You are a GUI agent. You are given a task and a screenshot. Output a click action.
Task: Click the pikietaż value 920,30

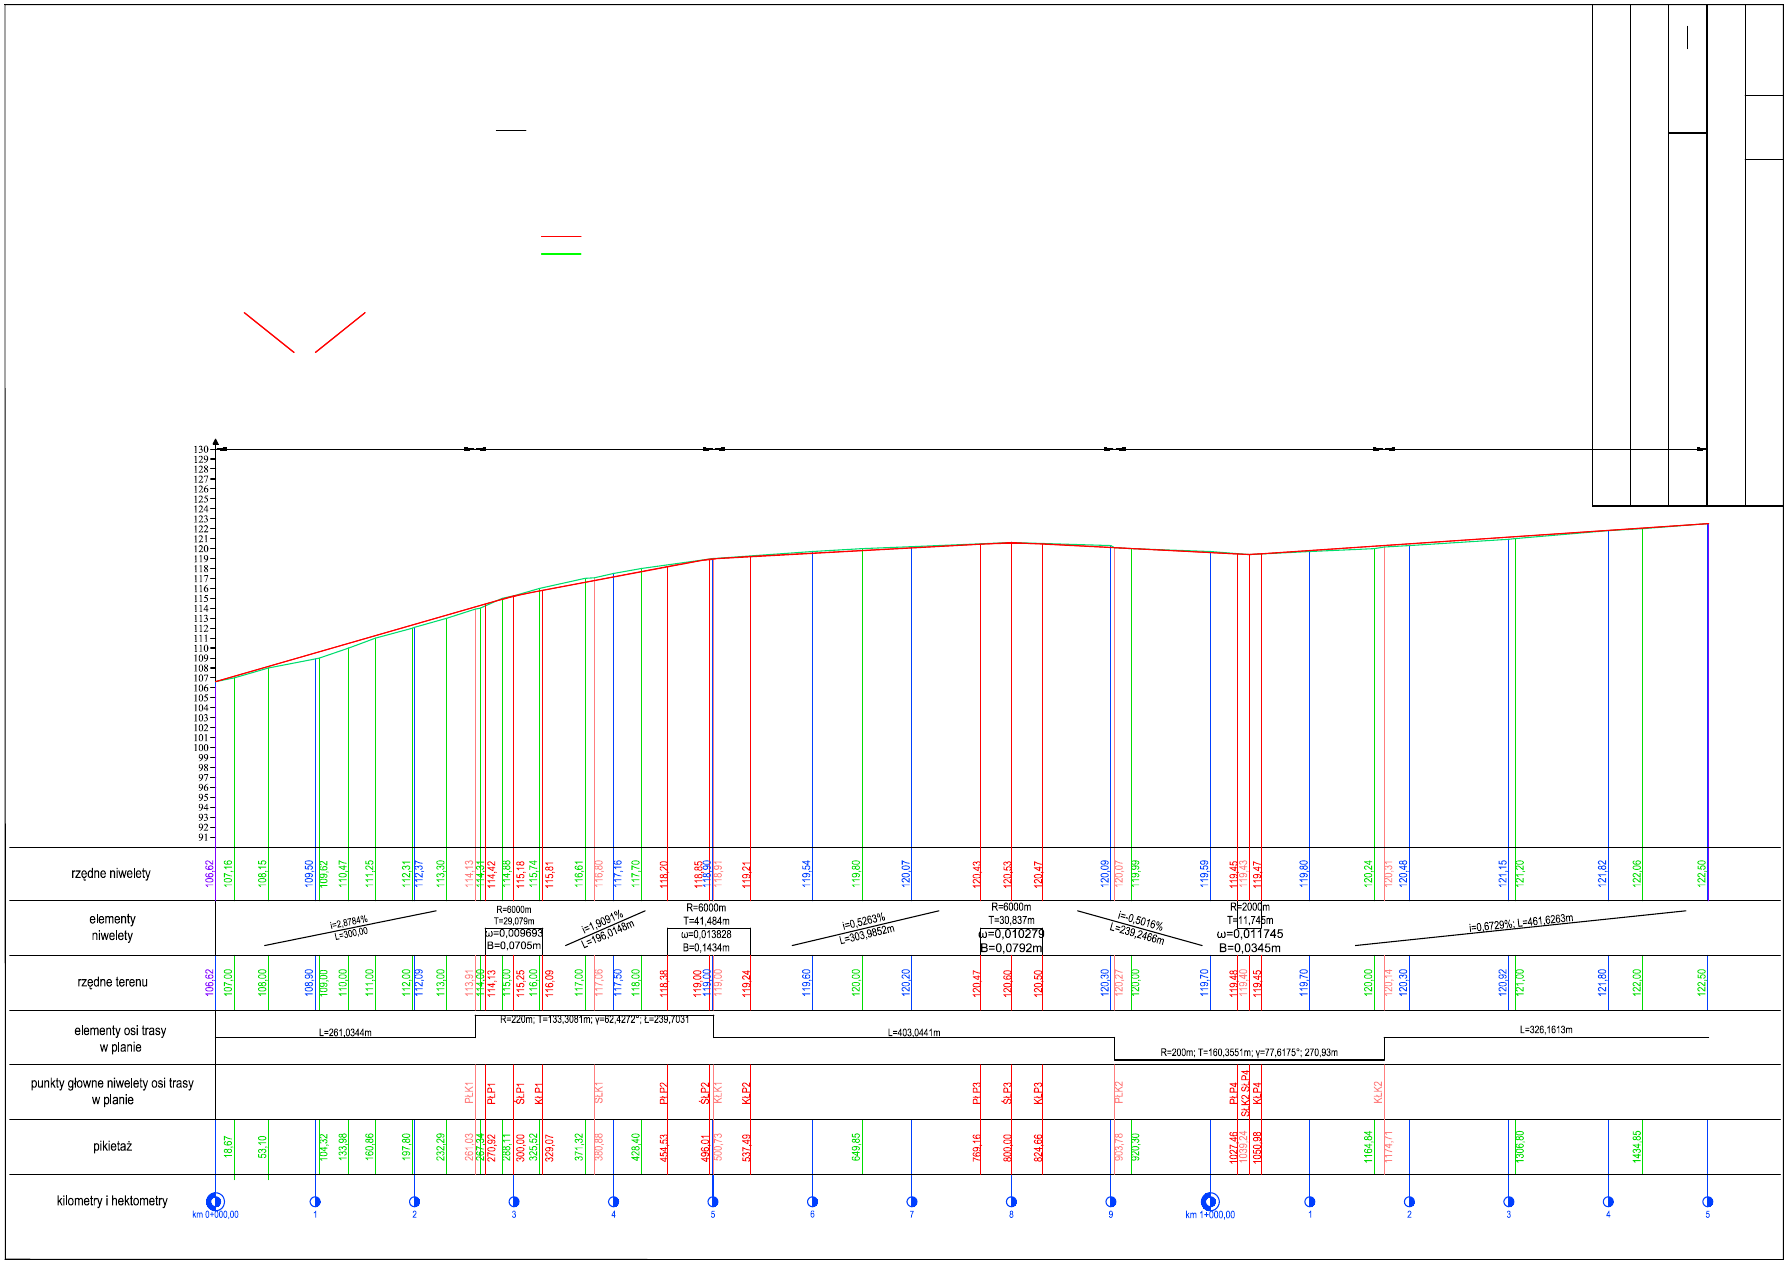pos(1134,1146)
